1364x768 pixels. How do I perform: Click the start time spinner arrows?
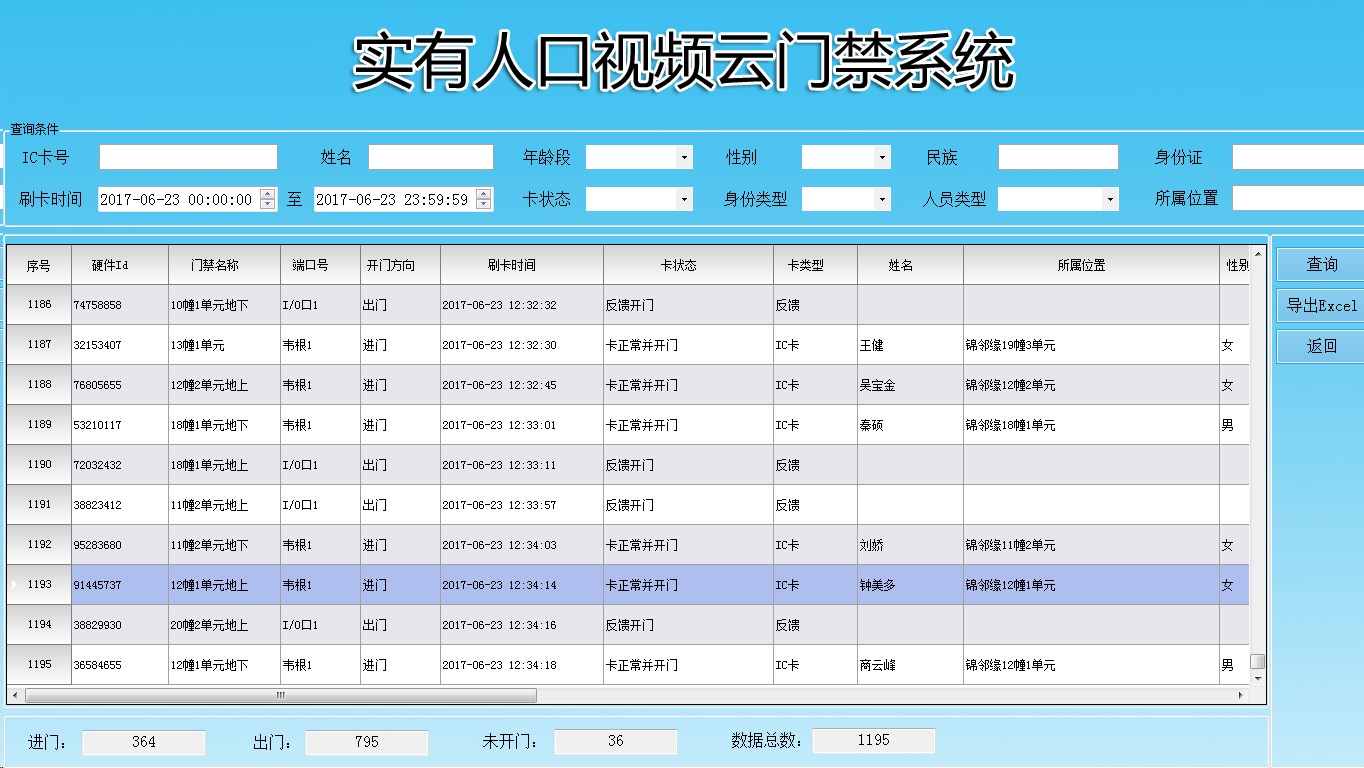(x=267, y=199)
